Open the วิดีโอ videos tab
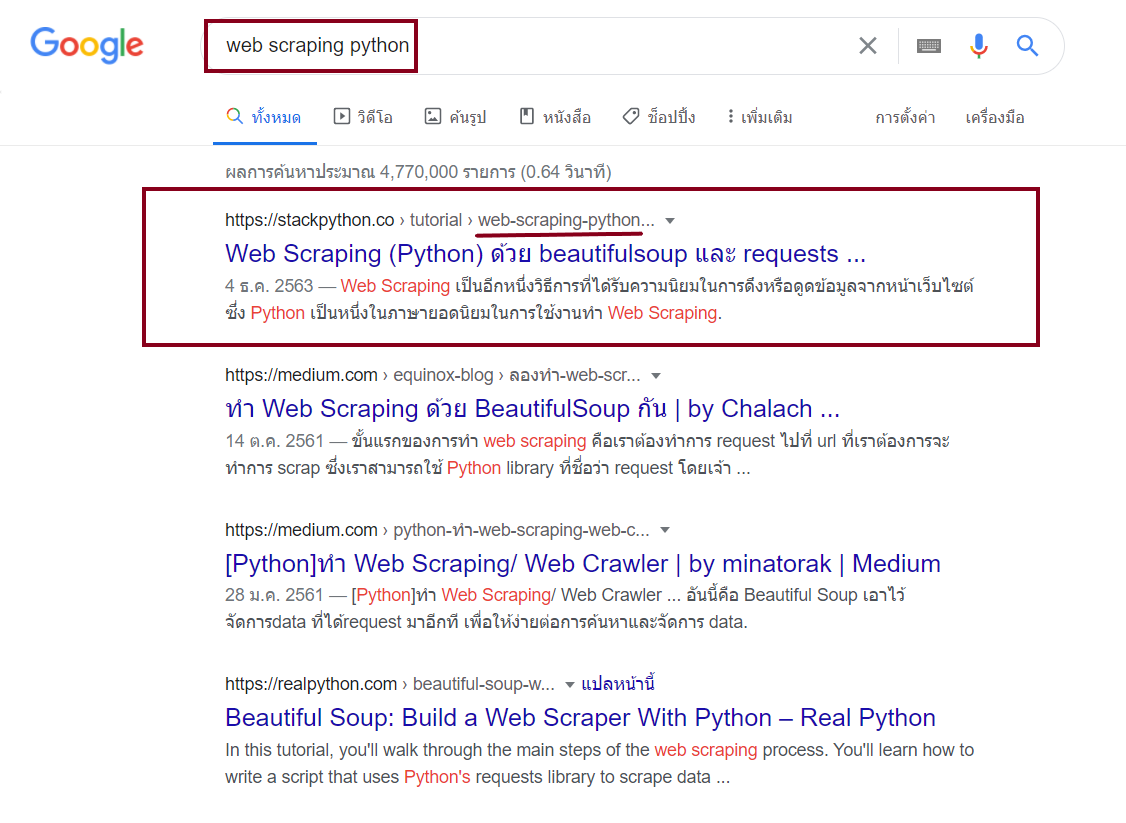Image resolution: width=1126 pixels, height=823 pixels. tap(363, 117)
